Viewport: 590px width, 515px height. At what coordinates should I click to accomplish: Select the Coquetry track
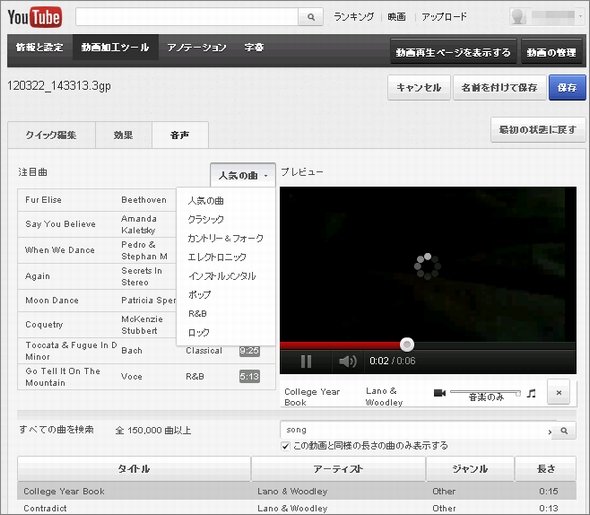tap(97, 324)
